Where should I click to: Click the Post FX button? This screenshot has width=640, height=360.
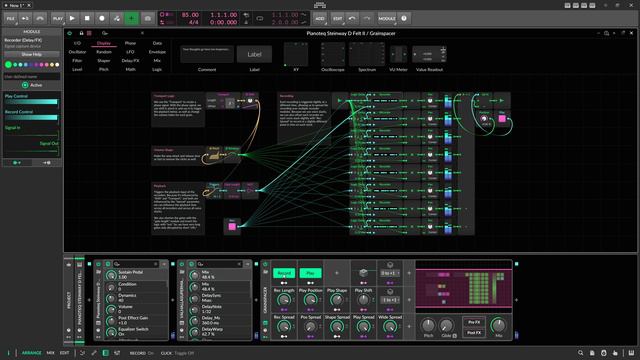[x=474, y=333]
